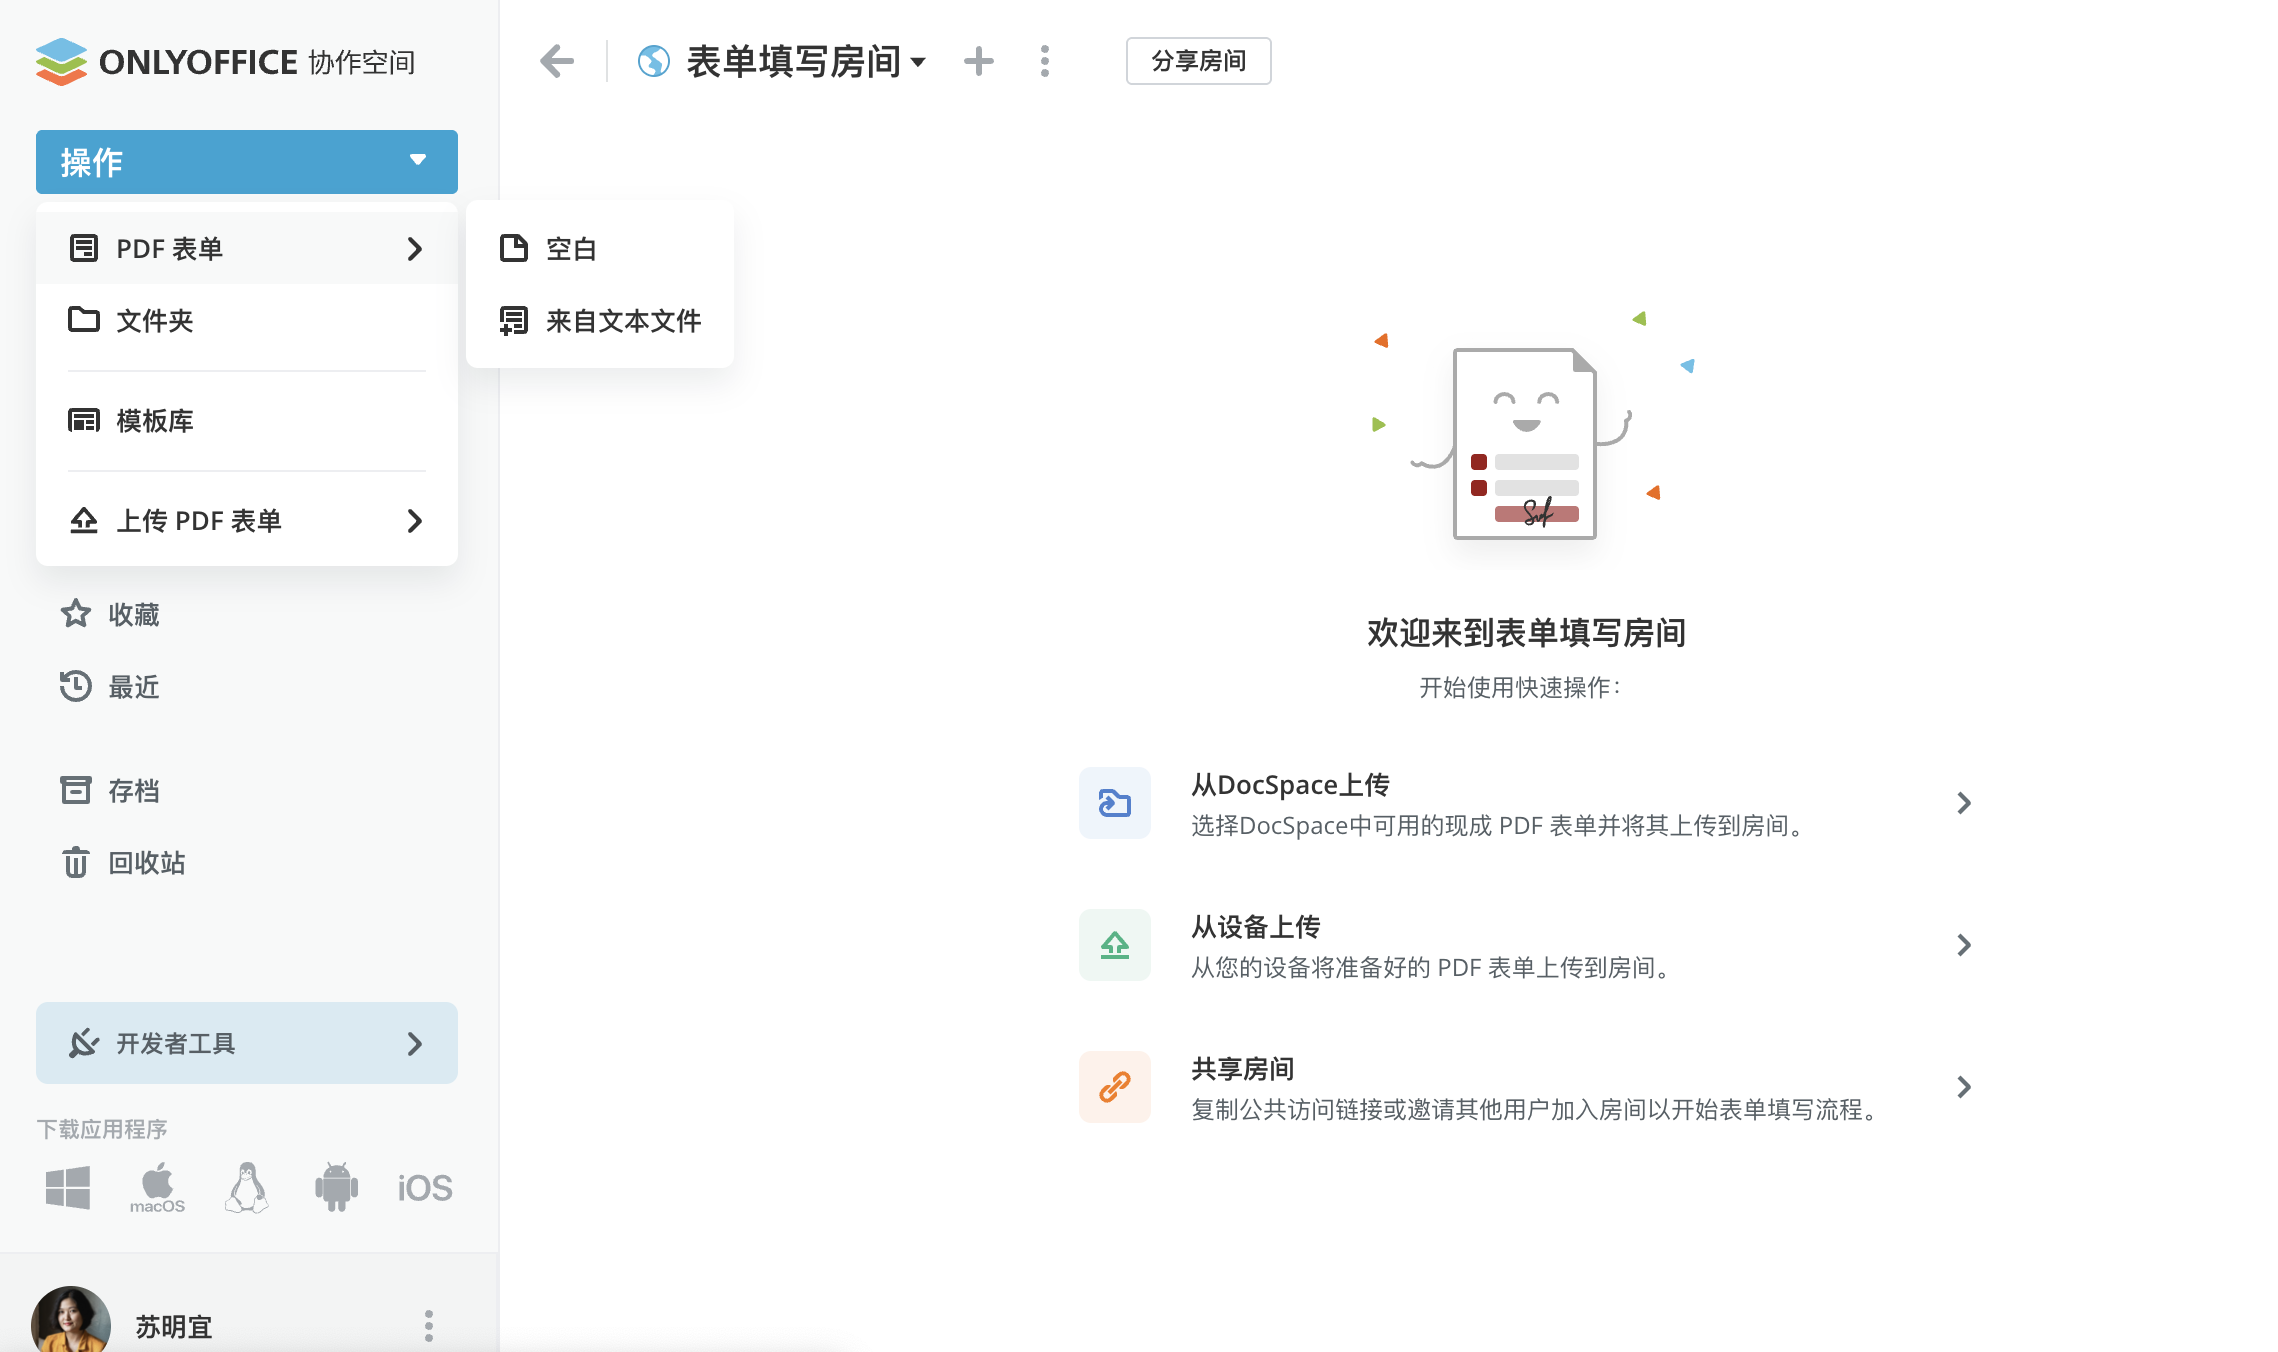
Task: Click the 苏明宜 user name
Action: click(x=174, y=1326)
